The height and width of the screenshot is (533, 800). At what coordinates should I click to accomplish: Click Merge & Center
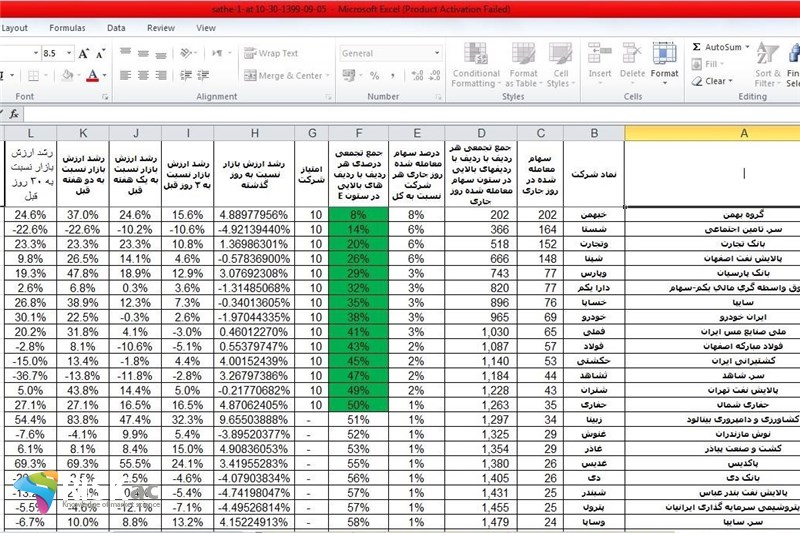point(283,75)
